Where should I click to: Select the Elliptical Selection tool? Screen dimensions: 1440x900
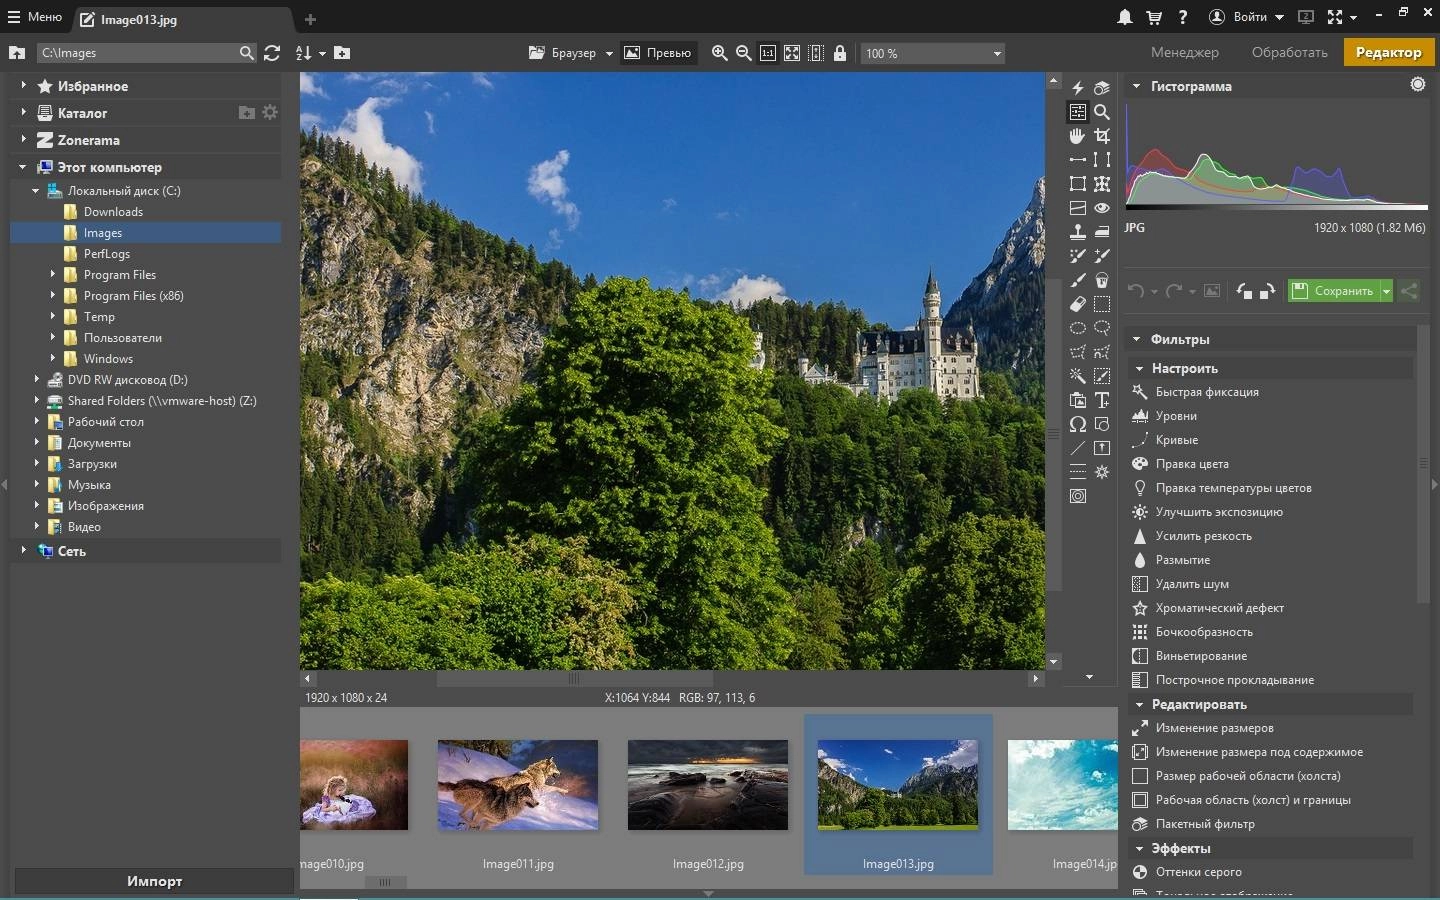pyautogui.click(x=1078, y=328)
